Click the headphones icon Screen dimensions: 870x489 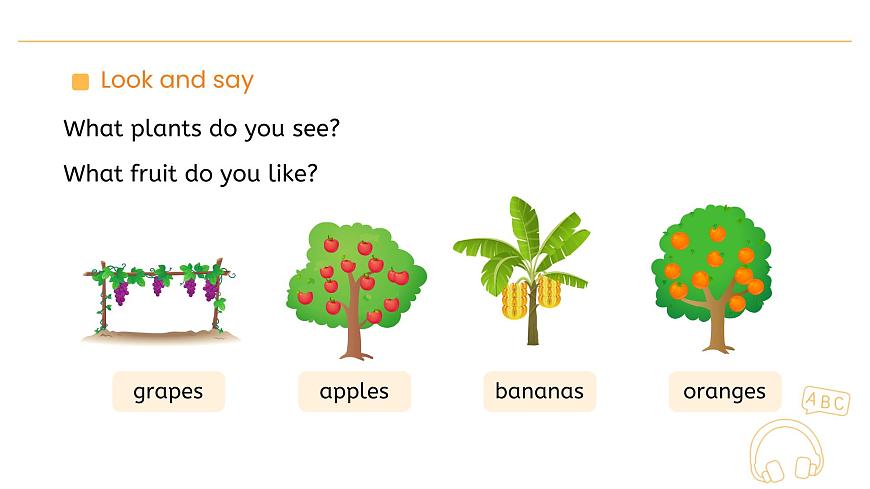pyautogui.click(x=786, y=453)
